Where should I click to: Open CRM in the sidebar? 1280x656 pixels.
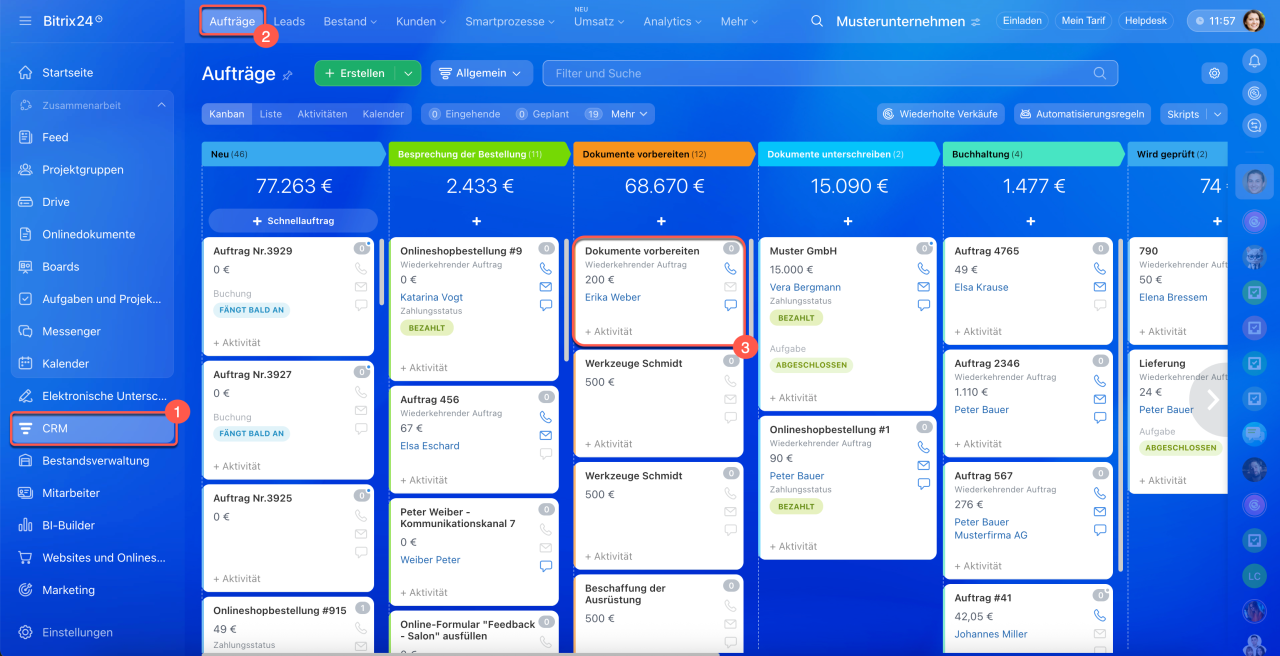point(93,428)
